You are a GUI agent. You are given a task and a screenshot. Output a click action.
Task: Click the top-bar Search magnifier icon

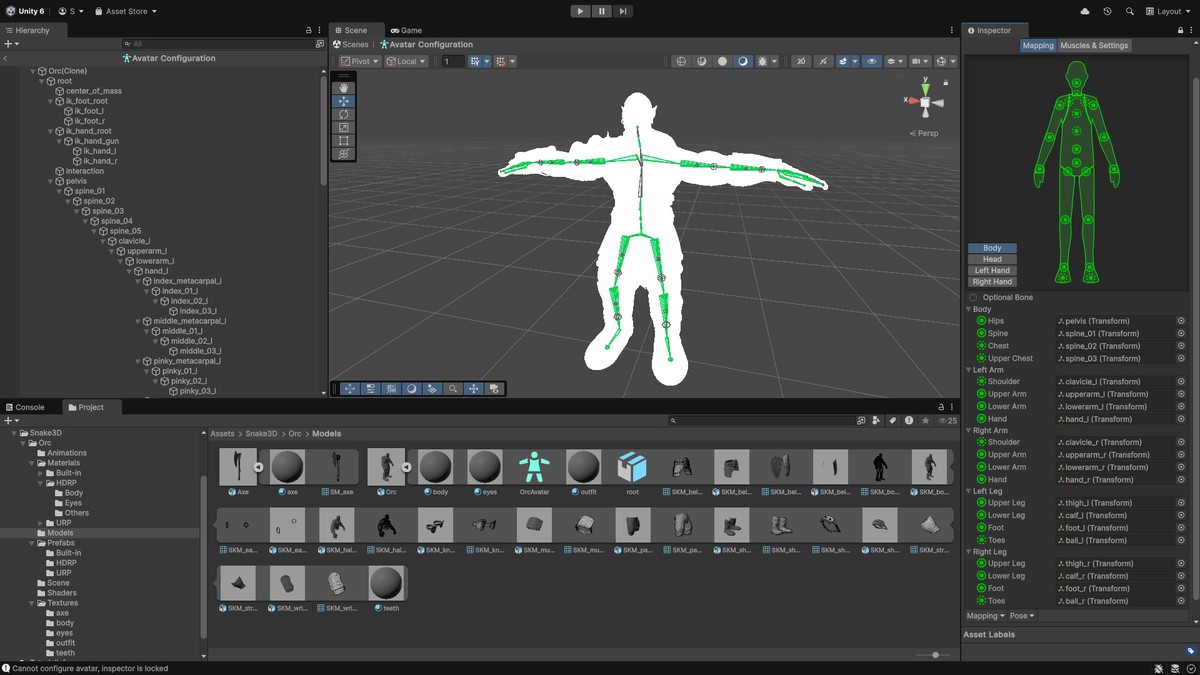tap(1130, 11)
